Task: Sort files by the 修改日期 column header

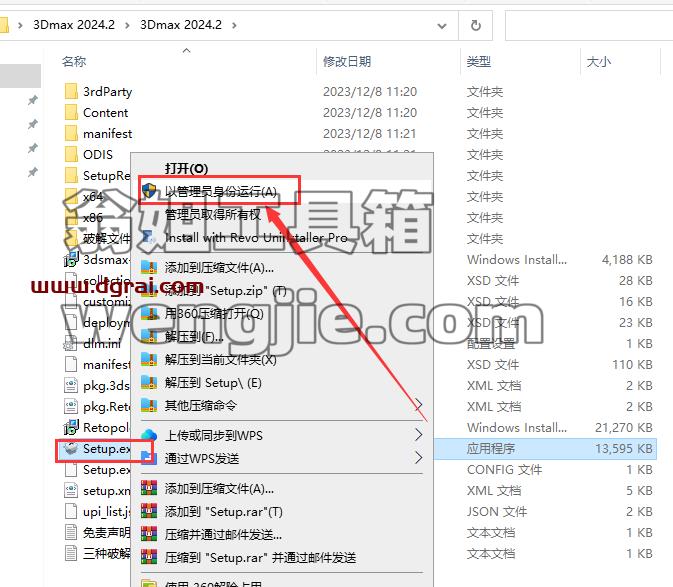Action: tap(347, 61)
